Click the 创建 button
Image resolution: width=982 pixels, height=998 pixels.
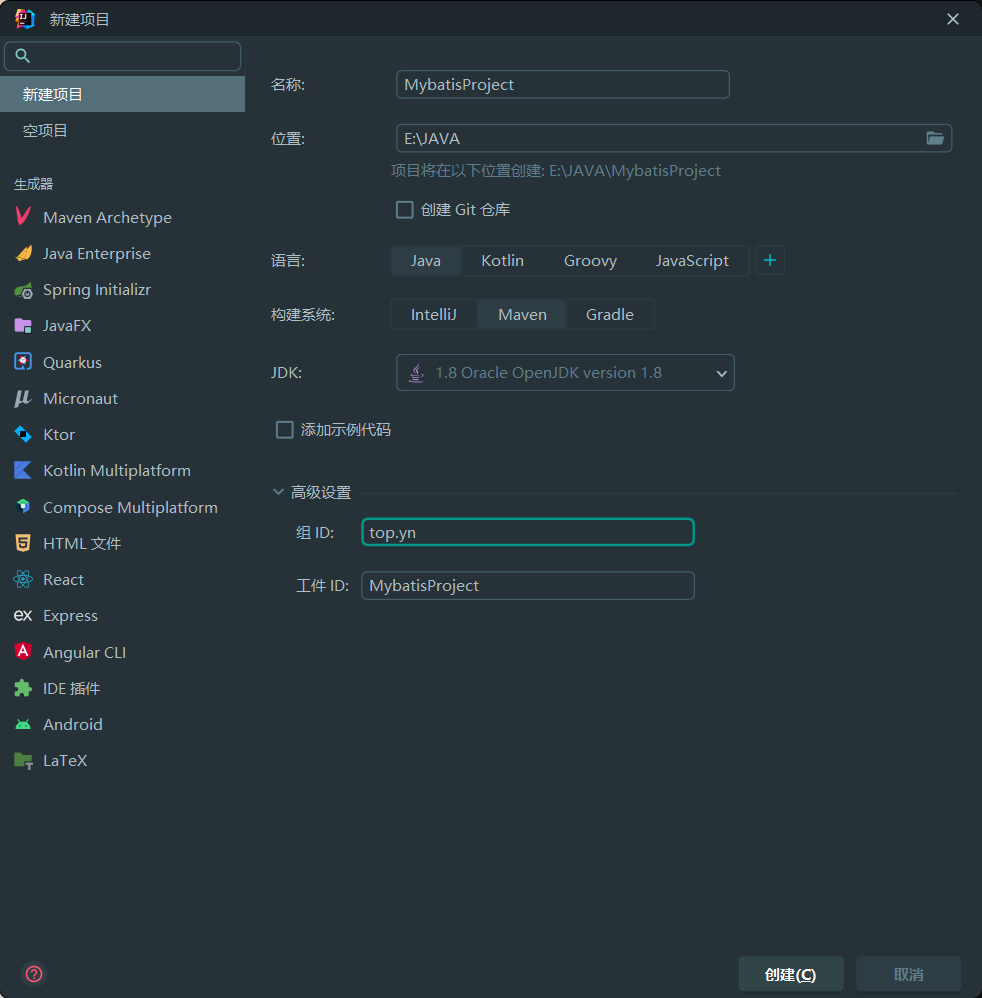pyautogui.click(x=790, y=974)
